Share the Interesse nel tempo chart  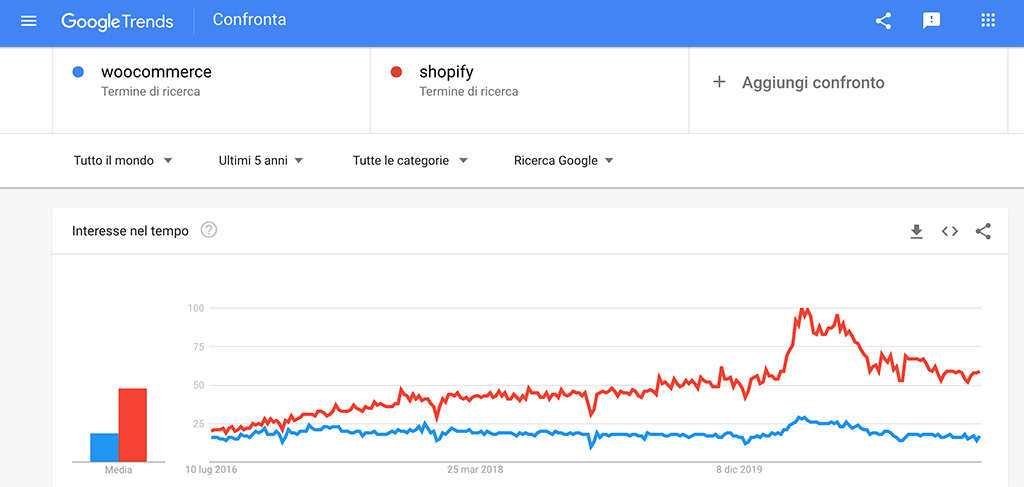coord(983,231)
